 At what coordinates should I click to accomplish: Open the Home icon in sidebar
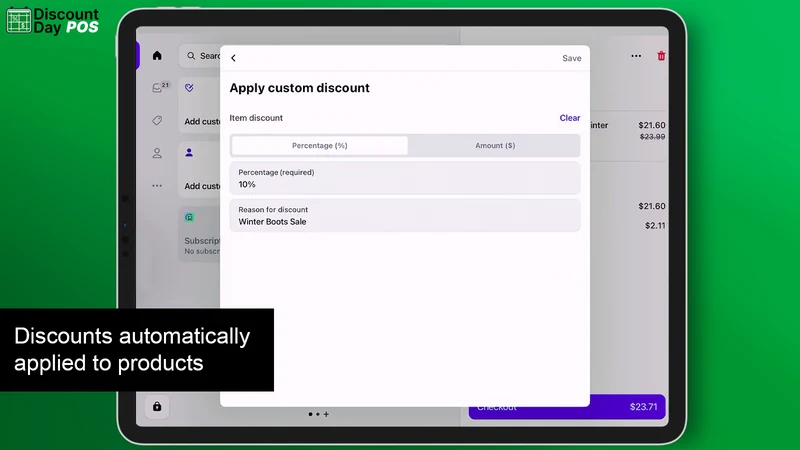[x=157, y=56]
